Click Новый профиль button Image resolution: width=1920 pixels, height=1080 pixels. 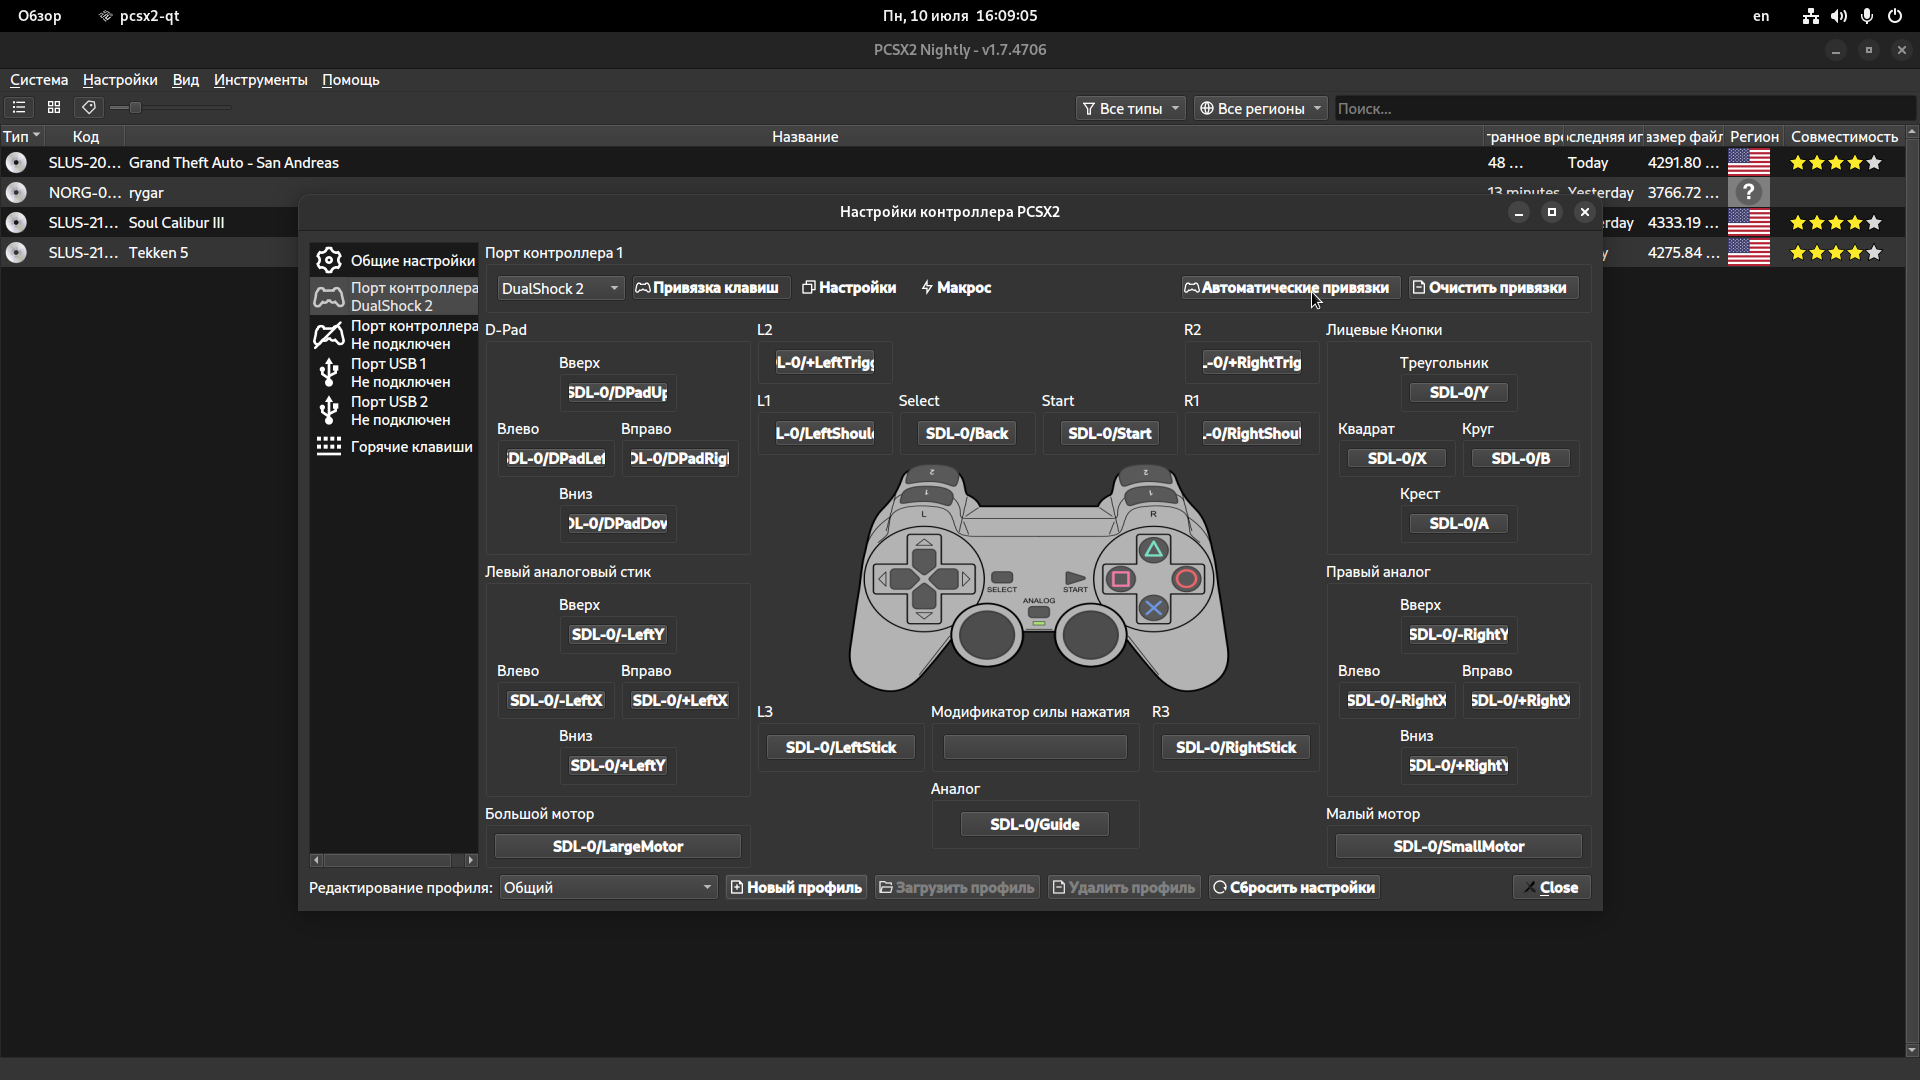pos(796,887)
